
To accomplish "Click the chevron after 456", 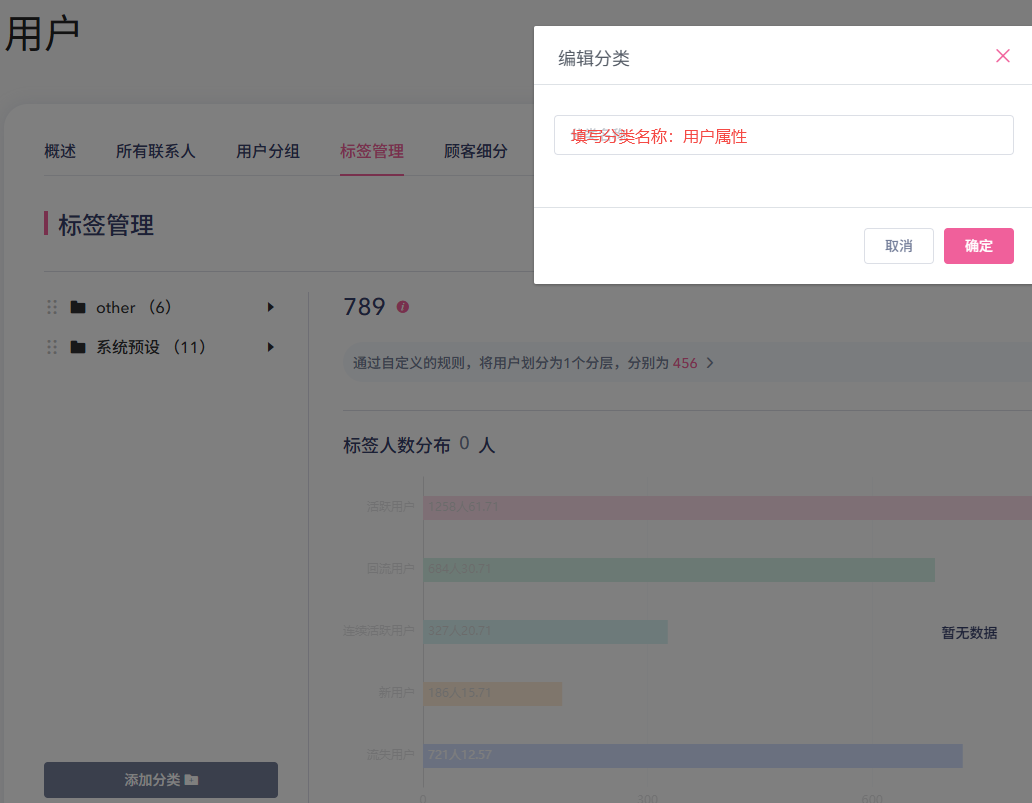I will [x=710, y=363].
